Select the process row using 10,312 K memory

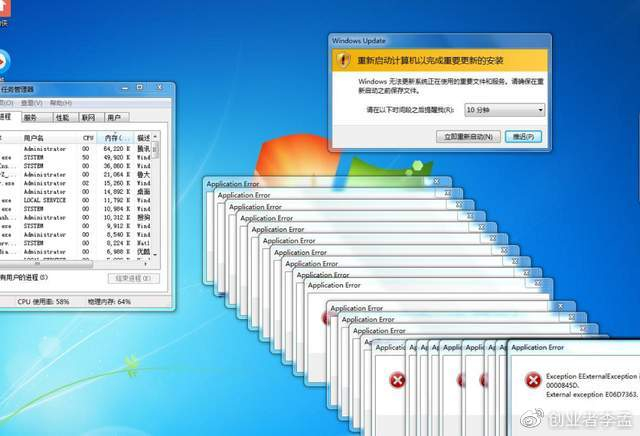click(76, 218)
